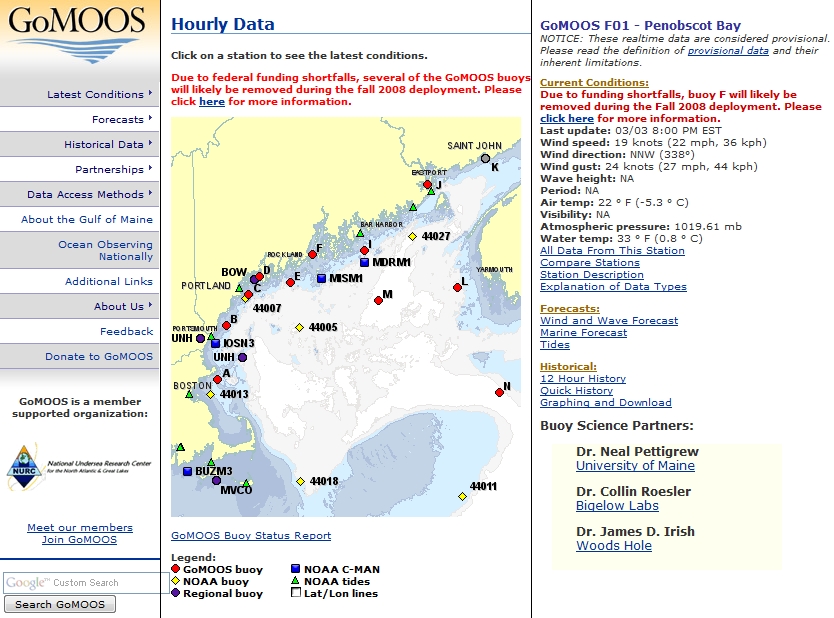Click 'click here' in buoy F notice

click(x=567, y=119)
